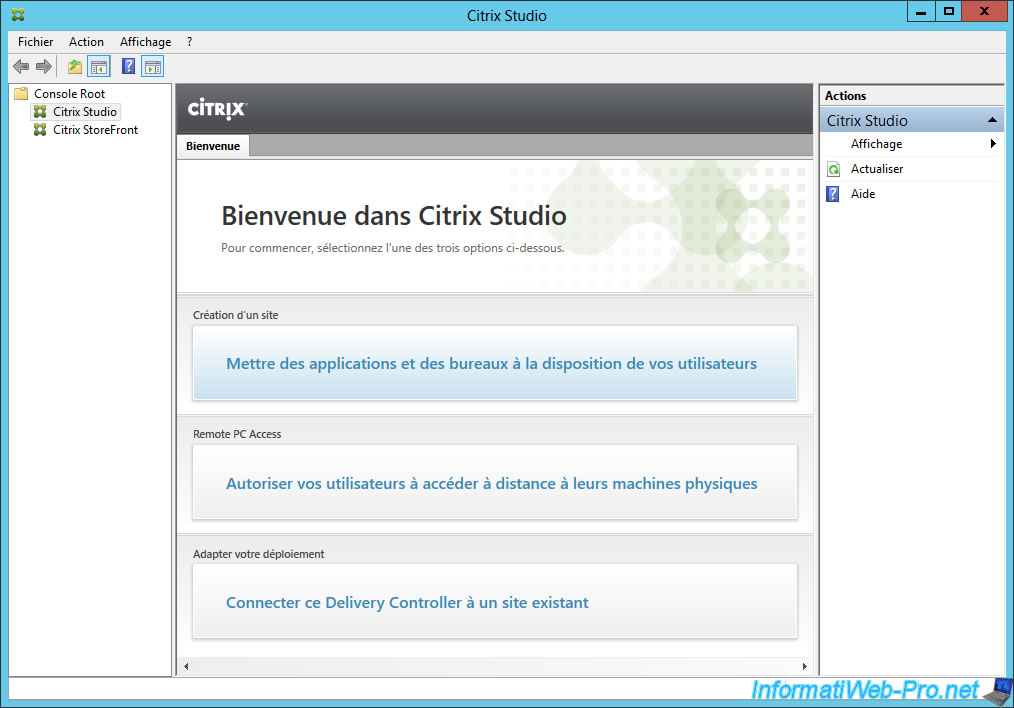This screenshot has width=1014, height=708.
Task: Select Citrix Studio label in the tree
Action: [x=85, y=112]
